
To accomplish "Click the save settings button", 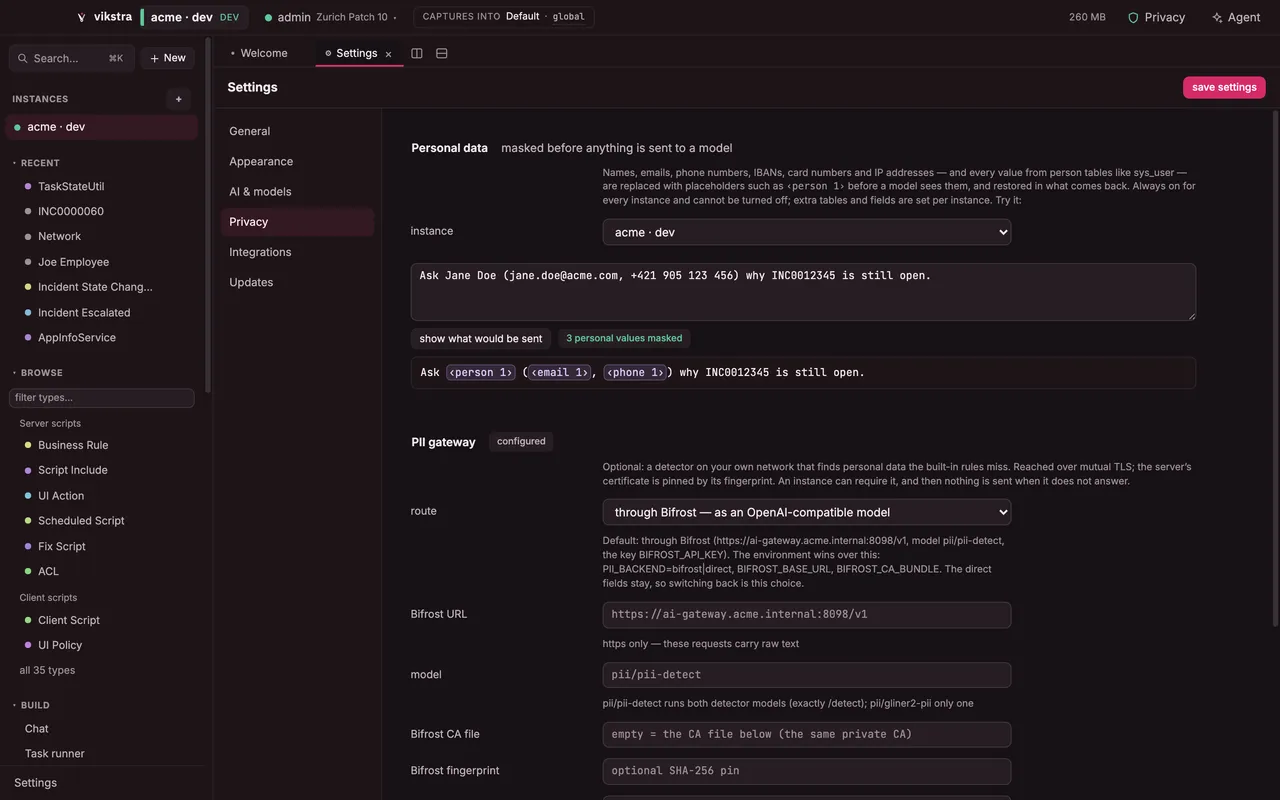I will (x=1224, y=87).
